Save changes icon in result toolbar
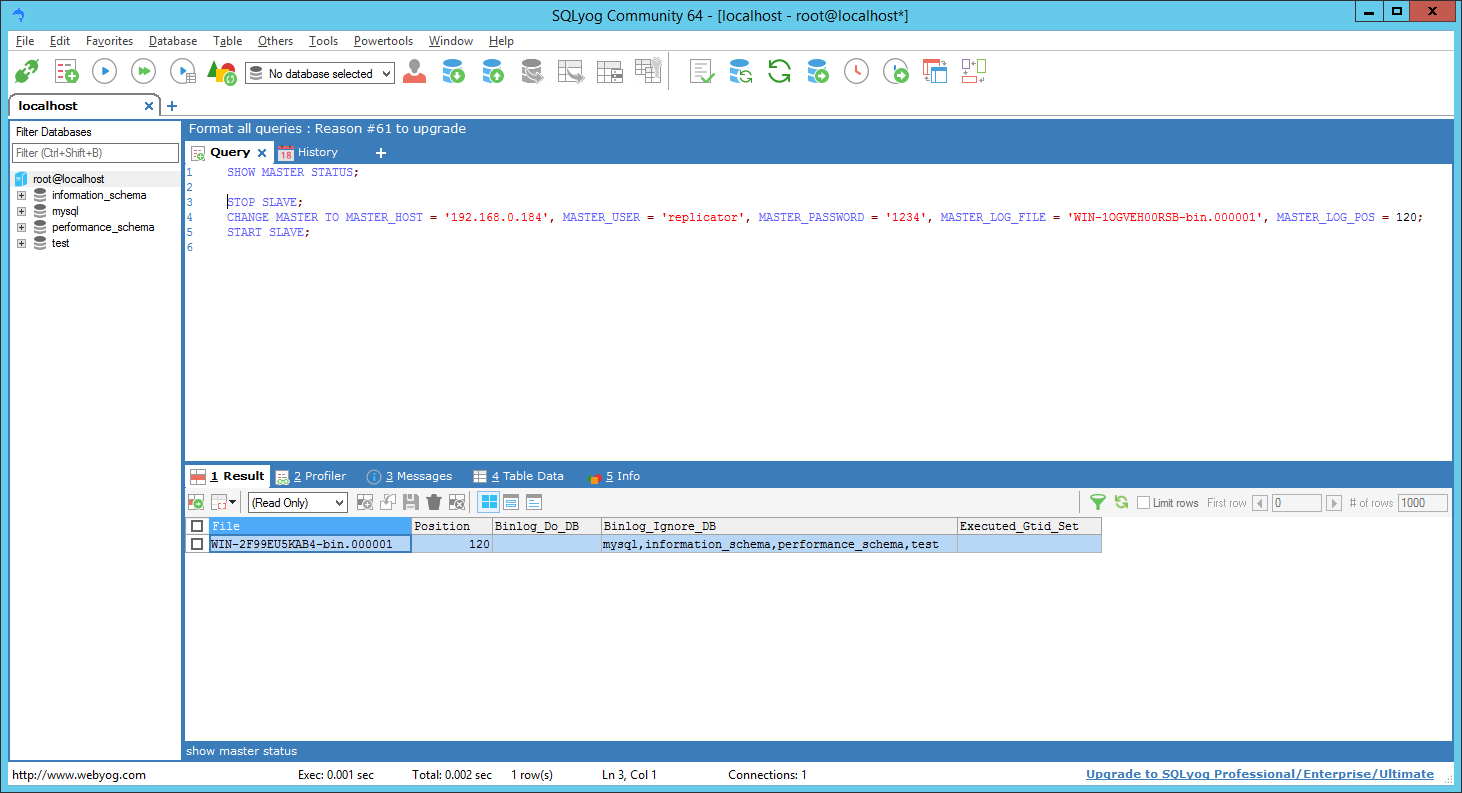Screen dimensions: 1462x793 click(411, 502)
